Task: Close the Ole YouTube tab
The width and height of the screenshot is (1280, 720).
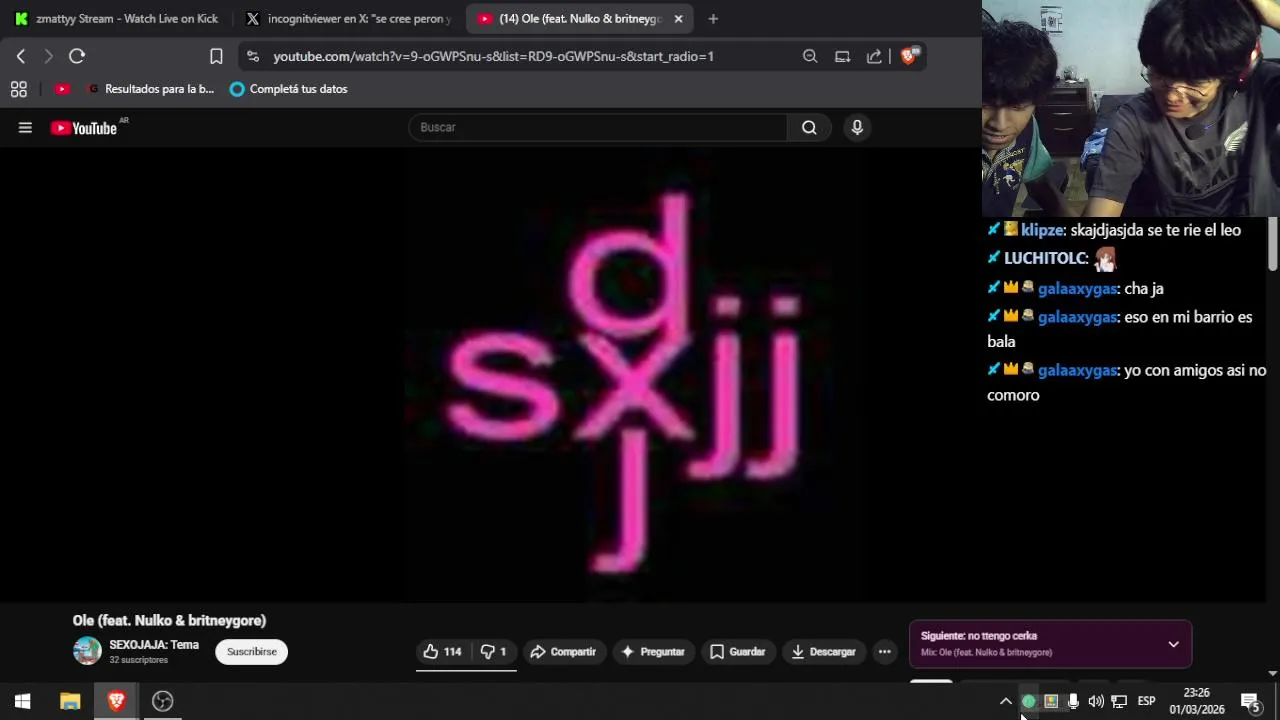Action: pos(678,18)
